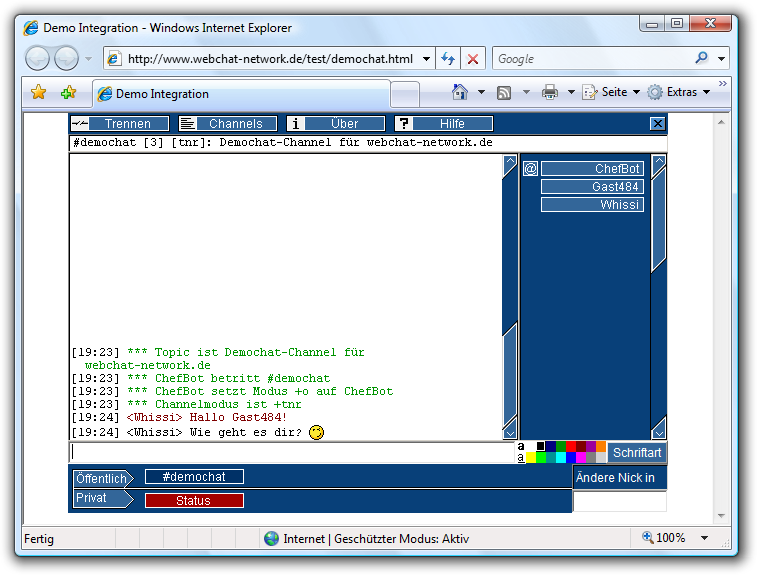Click chat pane scroll-up arrow
This screenshot has width=757, height=575.
click(510, 164)
